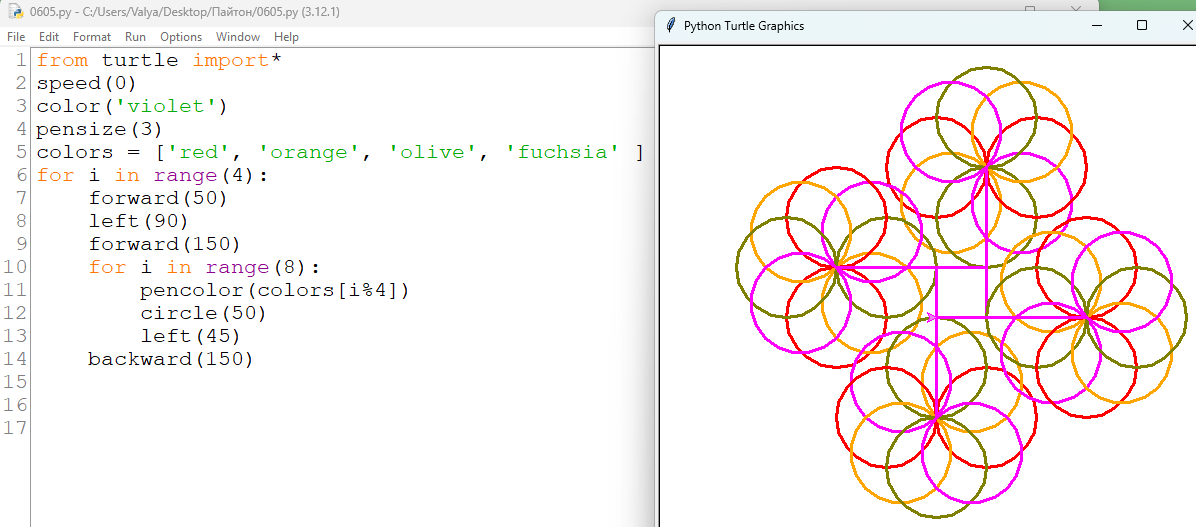The height and width of the screenshot is (527, 1196).
Task: Click the Python file icon in IDLE title bar
Action: click(x=14, y=11)
